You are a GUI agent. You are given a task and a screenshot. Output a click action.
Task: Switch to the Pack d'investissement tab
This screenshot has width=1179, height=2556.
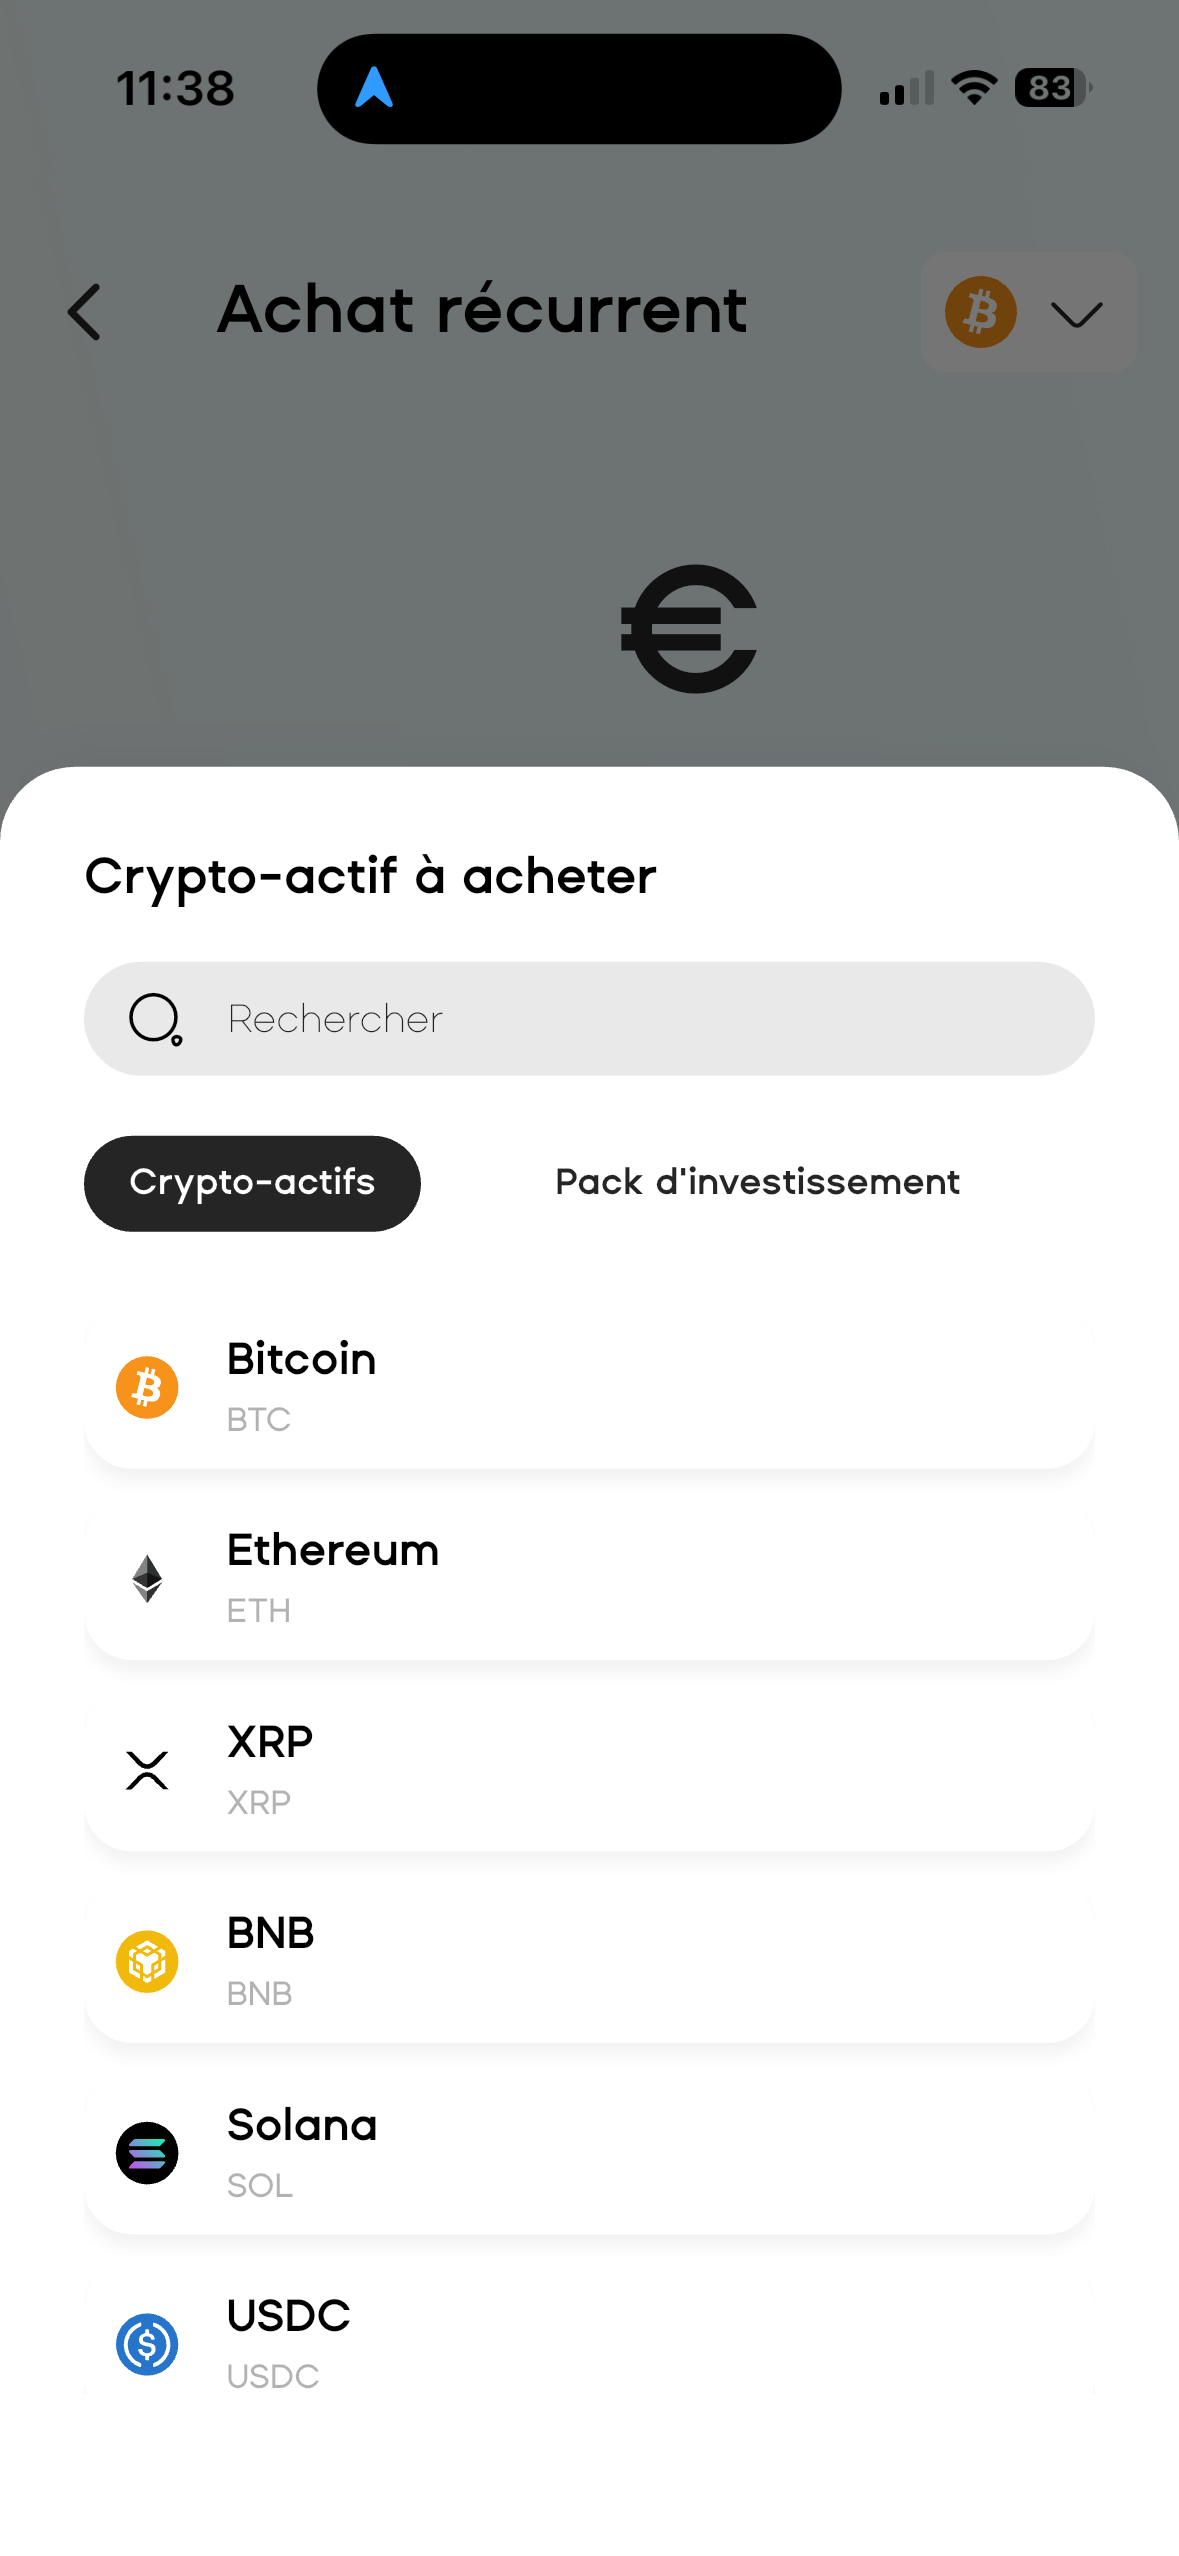(x=756, y=1182)
